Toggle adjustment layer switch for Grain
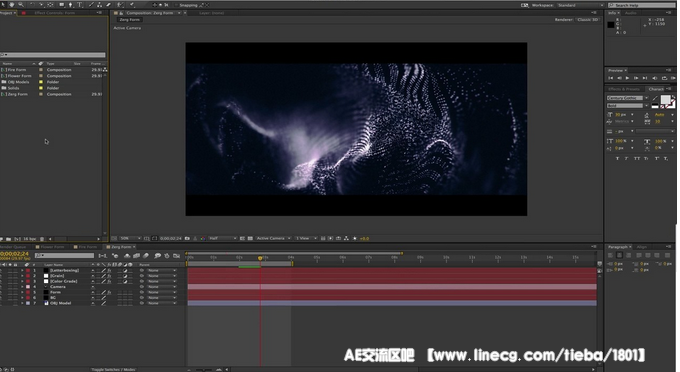The image size is (680, 372). pyautogui.click(x=125, y=276)
